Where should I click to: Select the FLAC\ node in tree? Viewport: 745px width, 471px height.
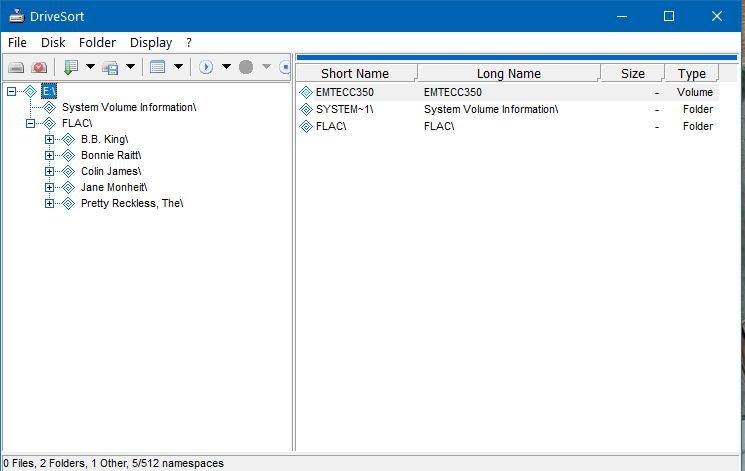tap(77, 124)
